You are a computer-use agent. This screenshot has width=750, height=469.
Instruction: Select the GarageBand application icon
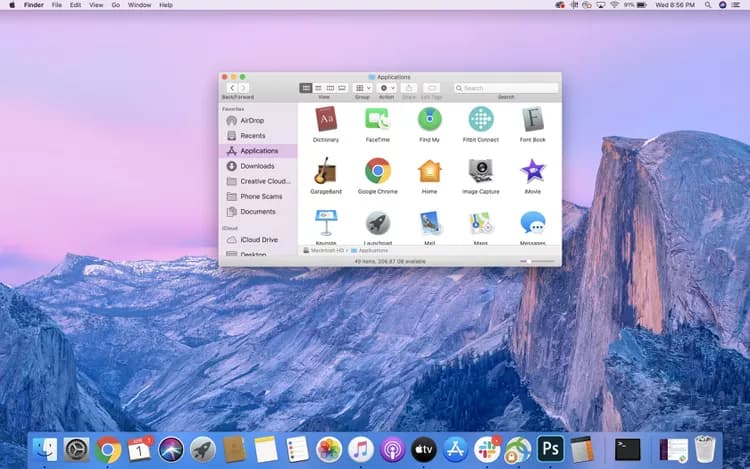pyautogui.click(x=326, y=171)
